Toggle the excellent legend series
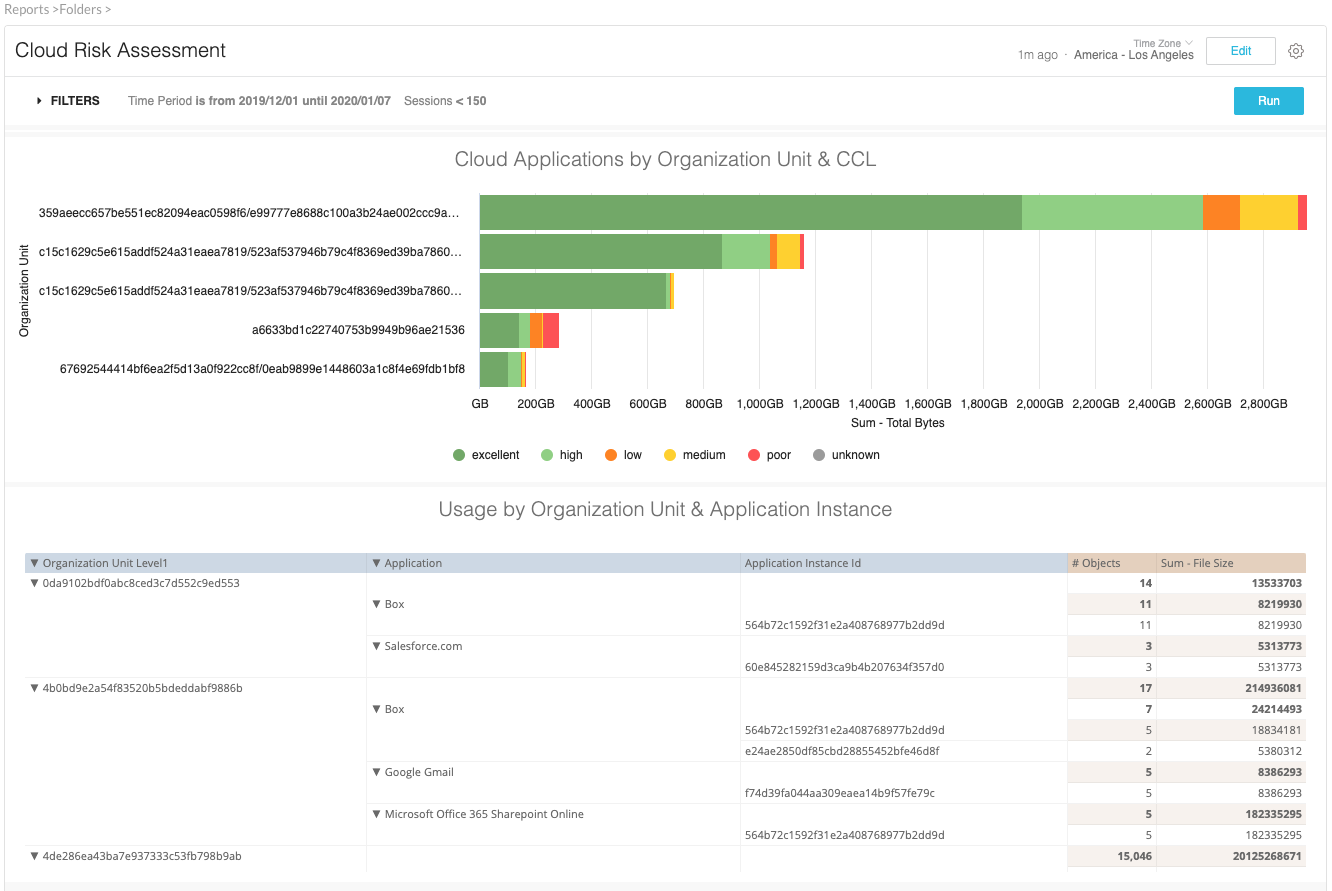 (486, 455)
